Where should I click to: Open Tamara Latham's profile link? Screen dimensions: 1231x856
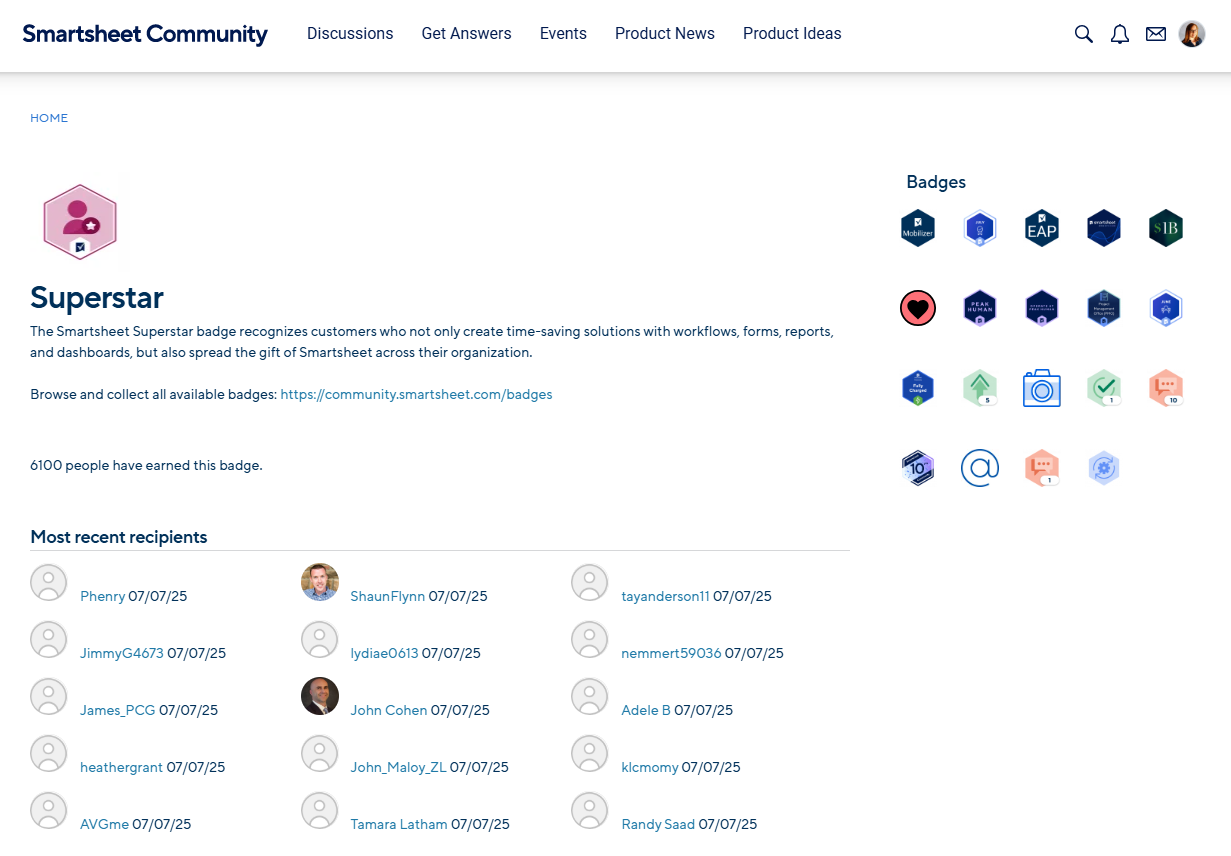(x=399, y=825)
